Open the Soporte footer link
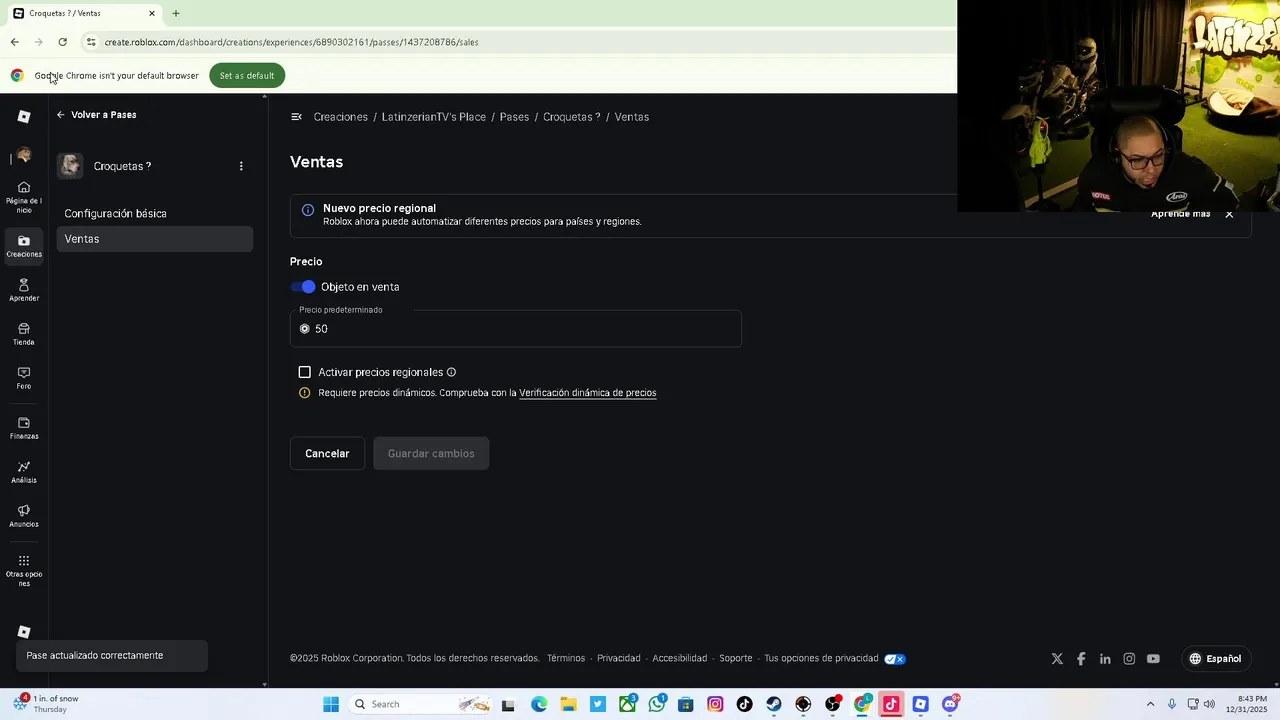 [x=736, y=659]
